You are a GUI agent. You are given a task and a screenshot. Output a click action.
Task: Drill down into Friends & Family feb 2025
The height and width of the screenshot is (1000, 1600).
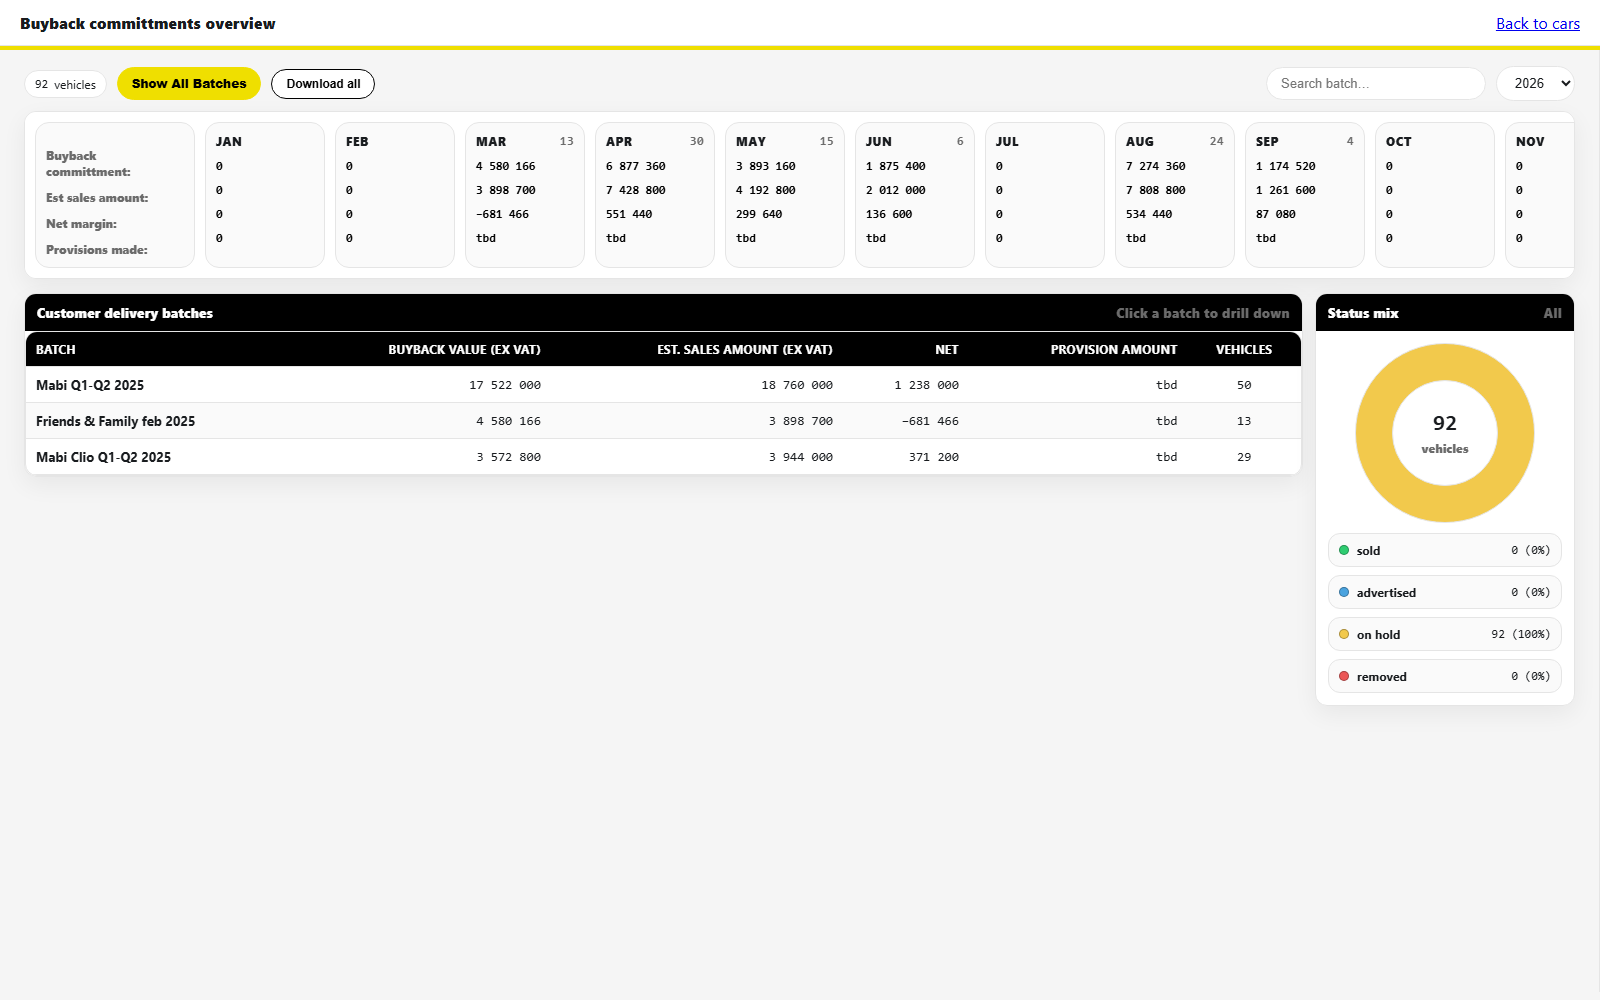click(663, 421)
